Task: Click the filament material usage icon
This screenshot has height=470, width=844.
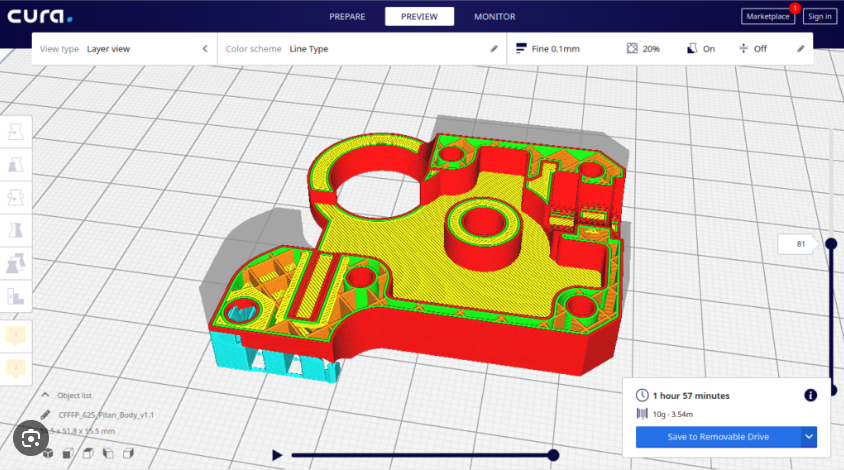Action: pos(642,413)
